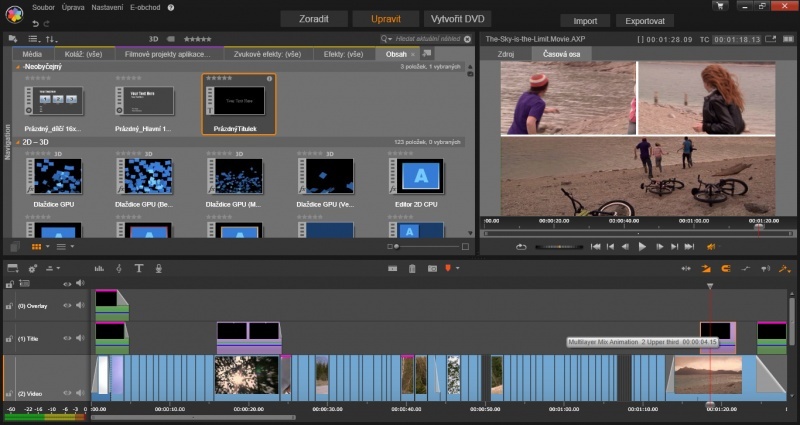The width and height of the screenshot is (800, 425).
Task: Adjust the library thumbnail size slider
Action: (x=397, y=246)
